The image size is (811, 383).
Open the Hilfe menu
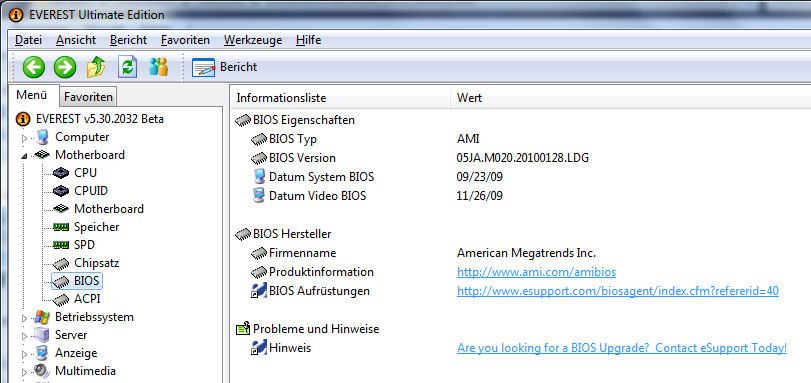click(308, 40)
